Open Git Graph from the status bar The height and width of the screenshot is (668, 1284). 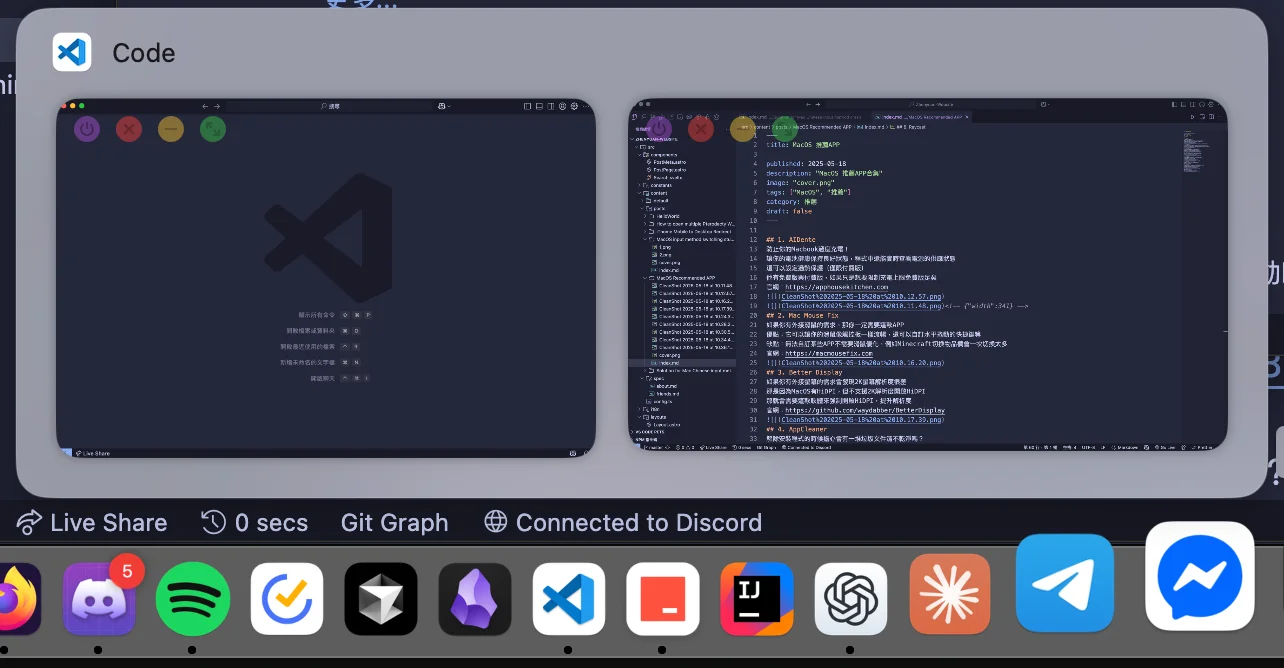[x=394, y=523]
